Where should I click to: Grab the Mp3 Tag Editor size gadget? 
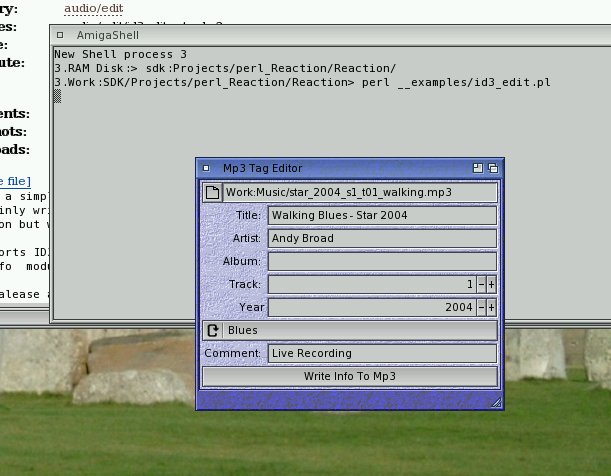pyautogui.click(x=496, y=402)
